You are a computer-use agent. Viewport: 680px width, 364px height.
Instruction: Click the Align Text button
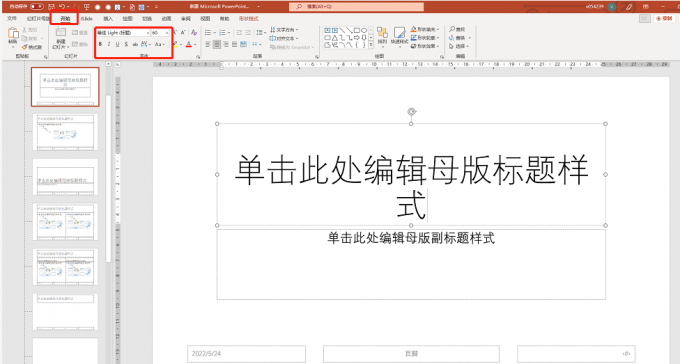pyautogui.click(x=284, y=38)
